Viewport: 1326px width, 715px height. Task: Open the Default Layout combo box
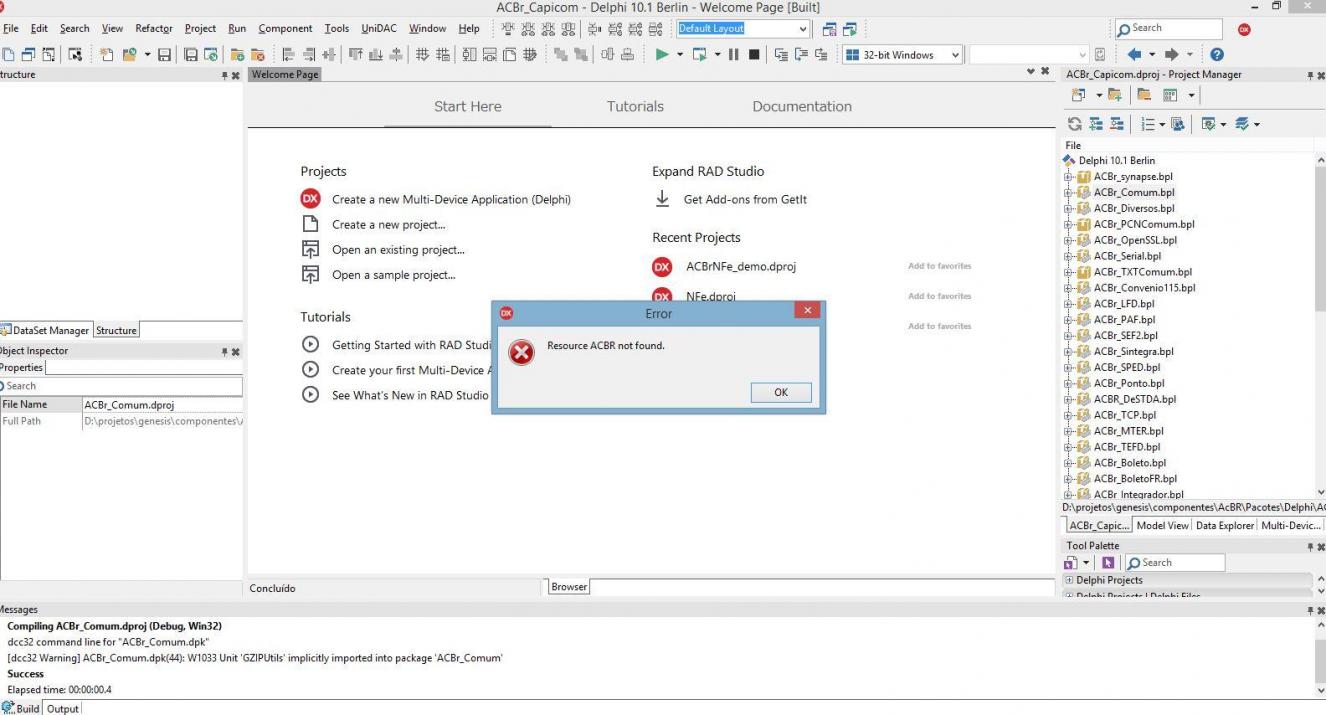point(803,29)
